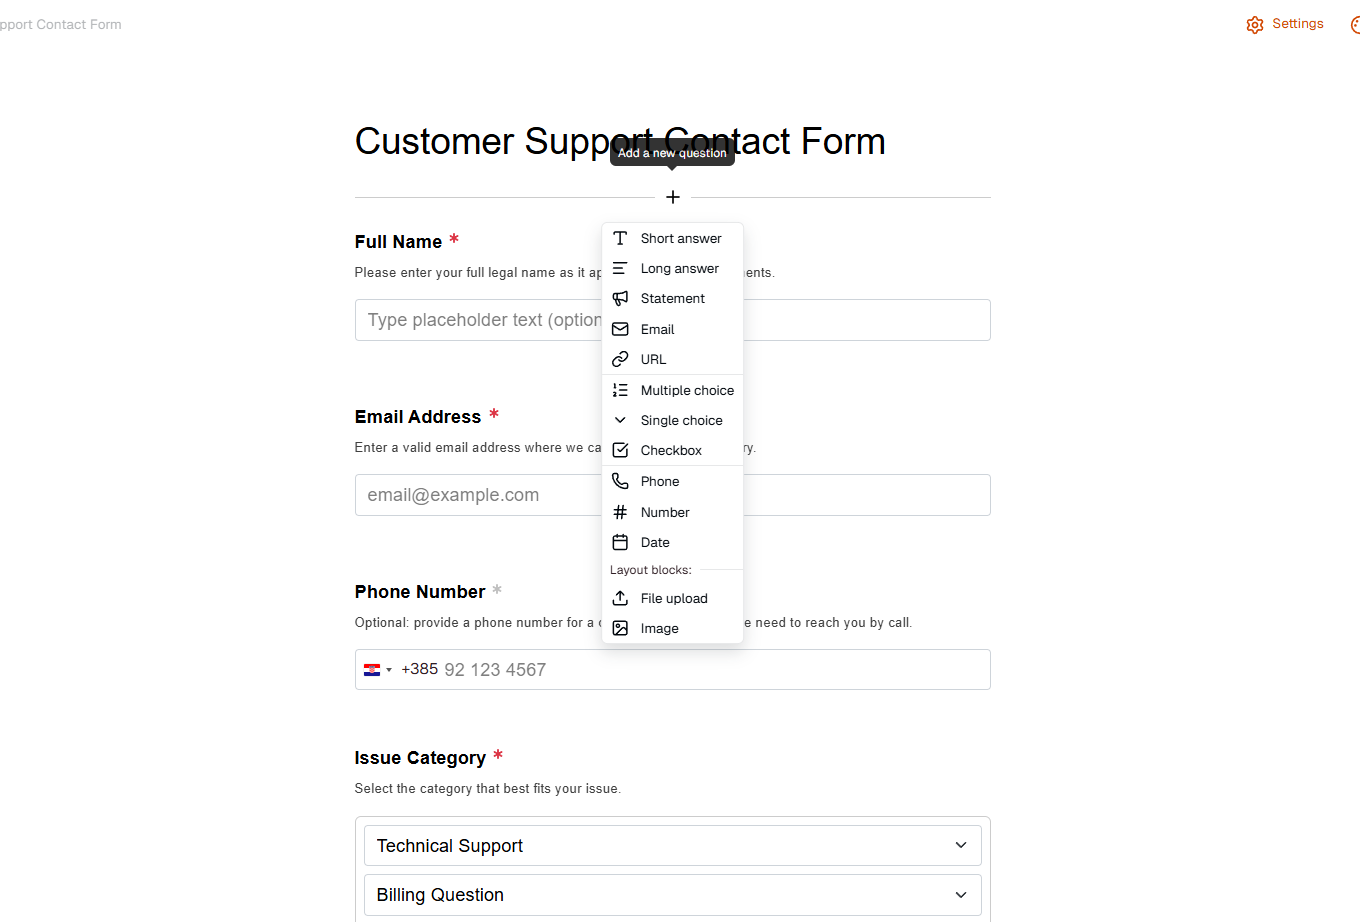Screen dimensions: 1360x922
Task: Select the Phone handset icon
Action: coord(620,481)
